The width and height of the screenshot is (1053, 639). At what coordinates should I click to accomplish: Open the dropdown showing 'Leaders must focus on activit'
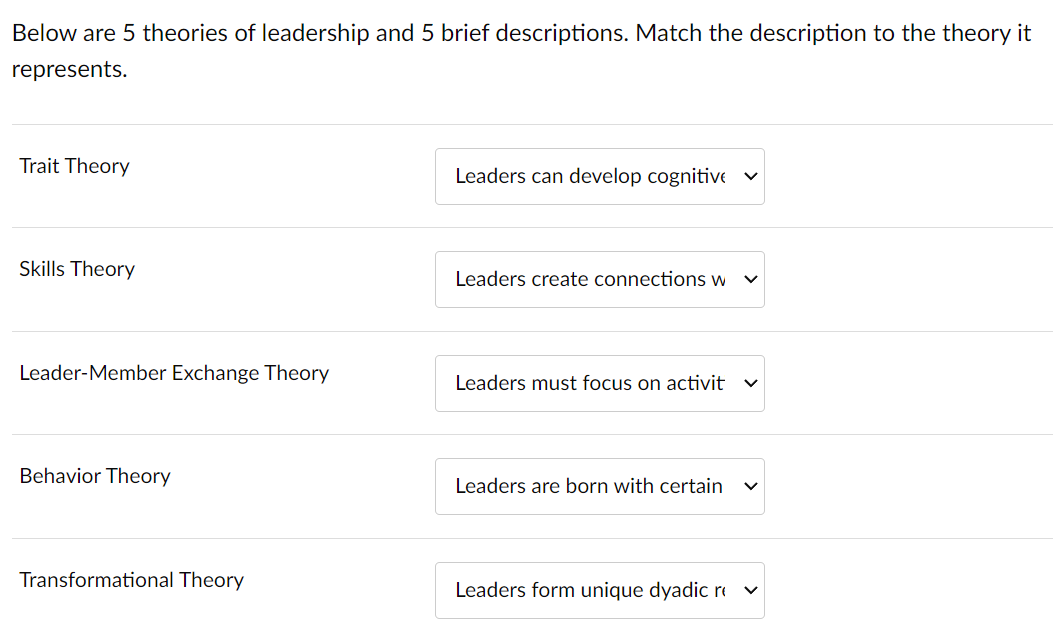600,383
